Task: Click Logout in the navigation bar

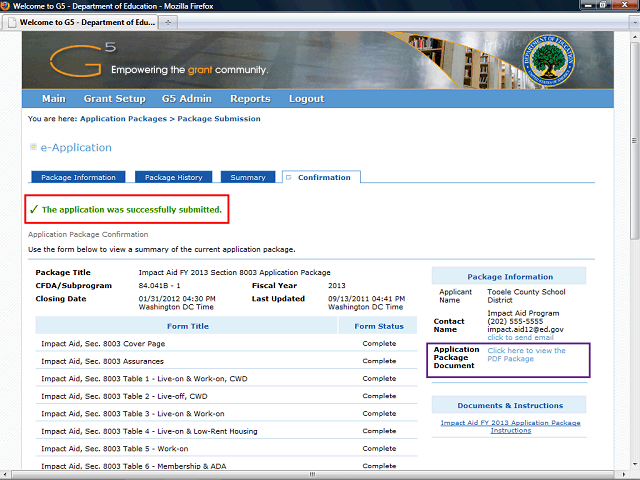Action: click(306, 99)
